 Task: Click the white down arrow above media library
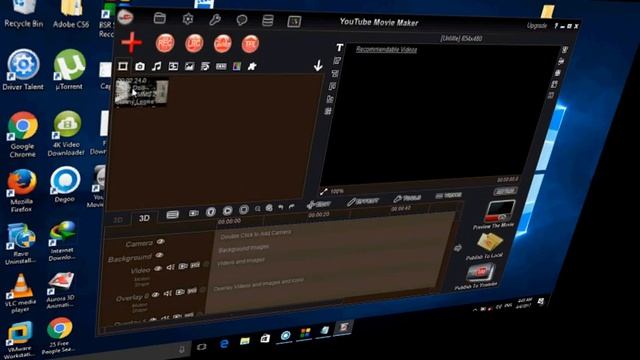click(x=318, y=65)
